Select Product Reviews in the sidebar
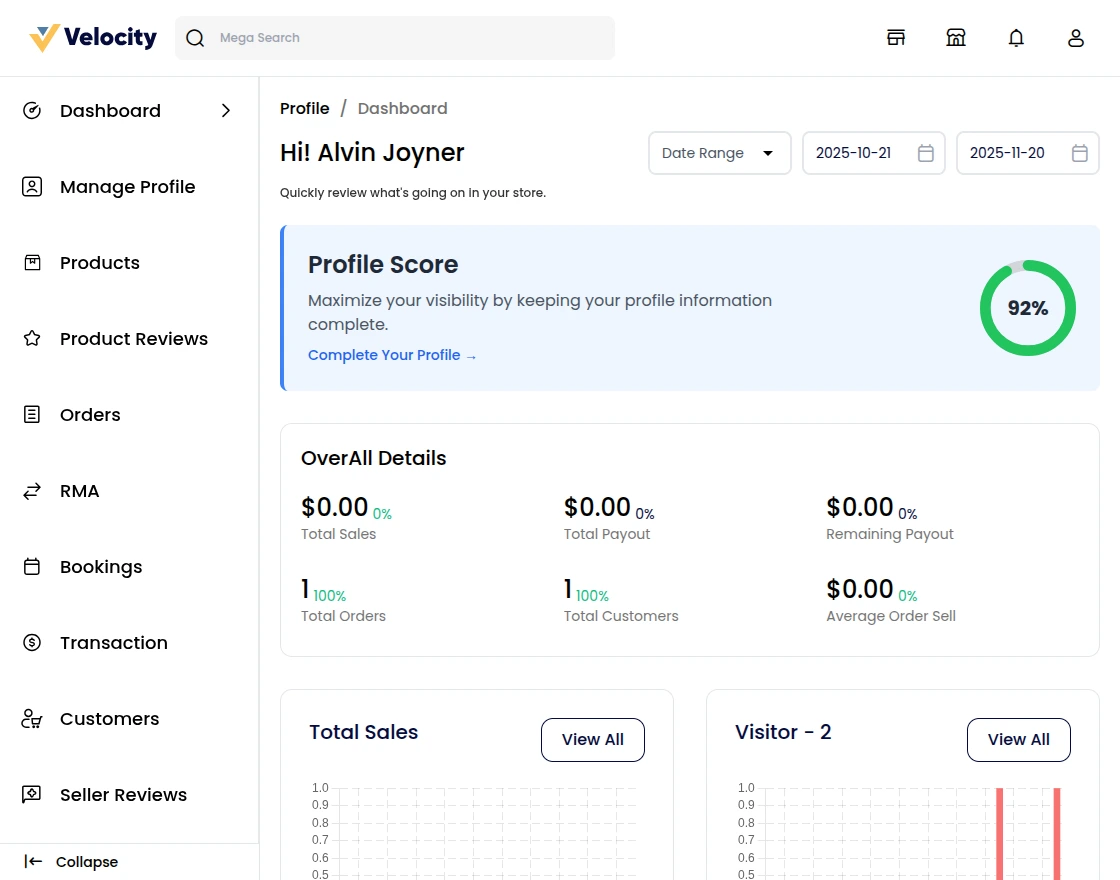 coord(133,339)
